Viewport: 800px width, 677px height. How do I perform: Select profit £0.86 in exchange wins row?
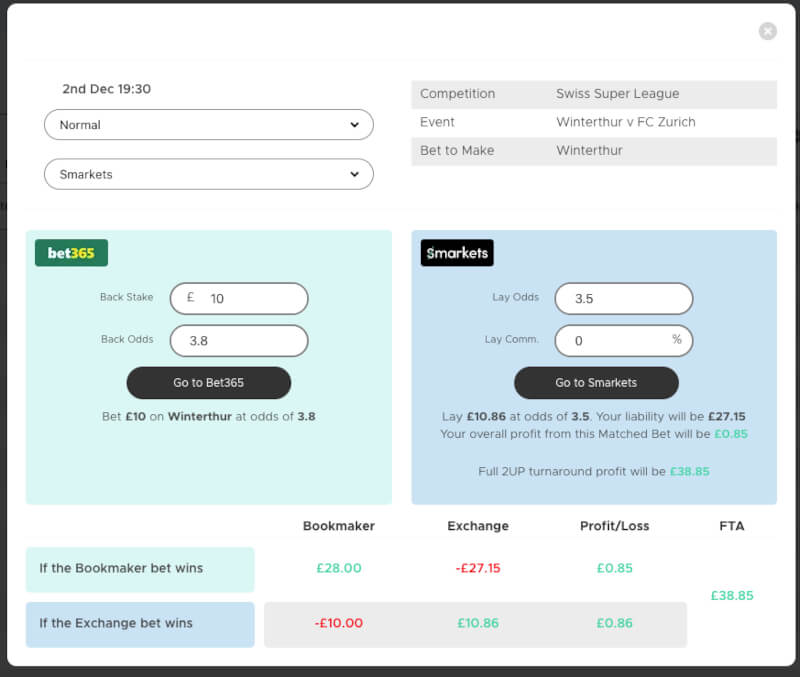click(x=615, y=623)
